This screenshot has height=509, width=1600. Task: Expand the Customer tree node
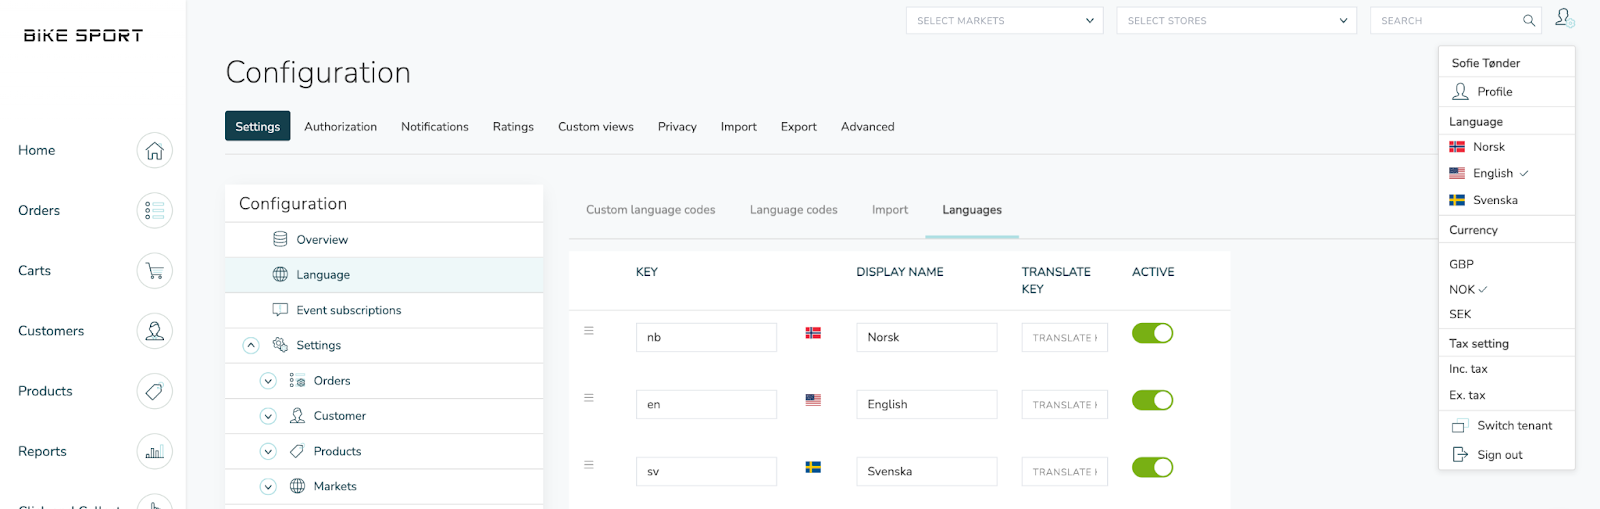tap(268, 416)
